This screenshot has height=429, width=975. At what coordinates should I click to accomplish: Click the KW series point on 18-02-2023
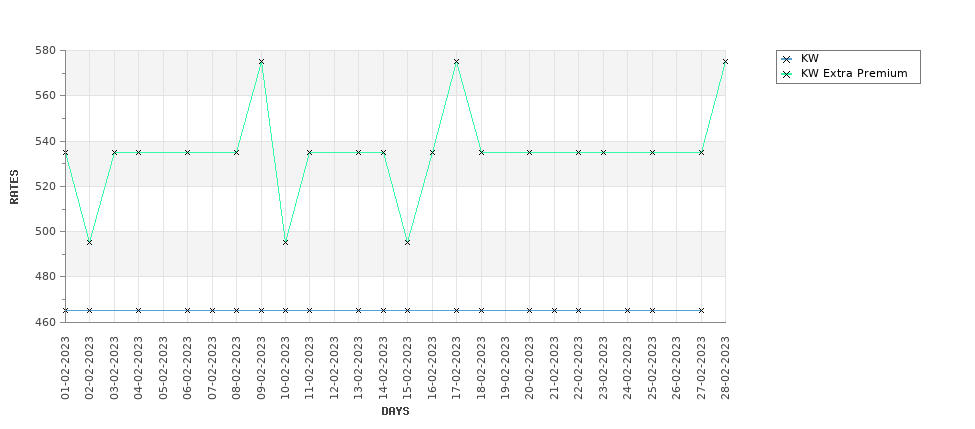click(481, 310)
